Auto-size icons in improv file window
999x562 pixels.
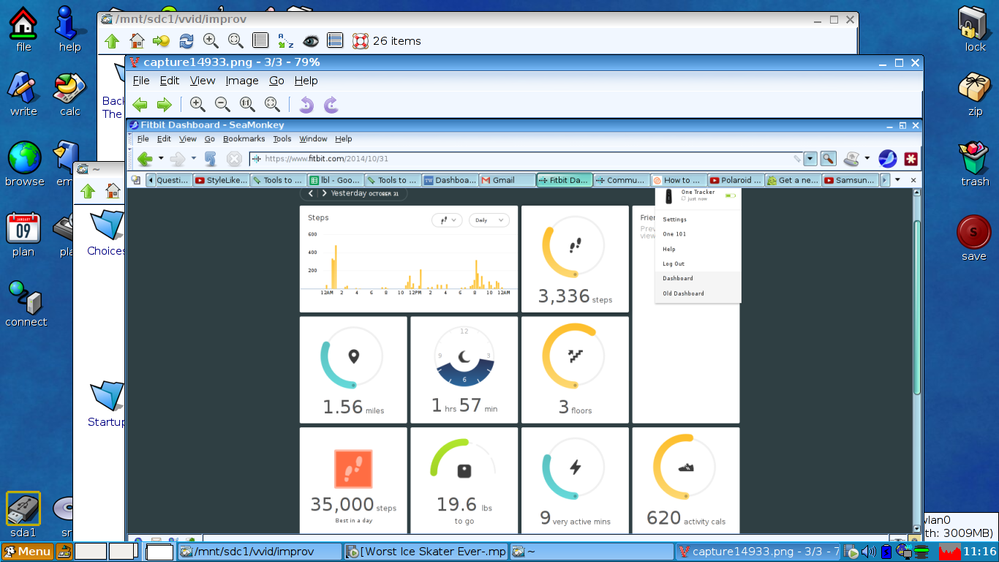pos(236,41)
